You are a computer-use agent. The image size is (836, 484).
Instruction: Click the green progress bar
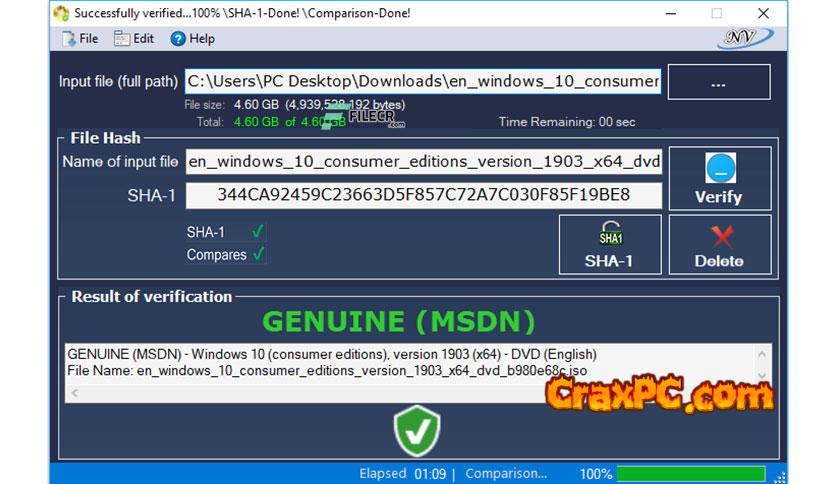pos(691,474)
